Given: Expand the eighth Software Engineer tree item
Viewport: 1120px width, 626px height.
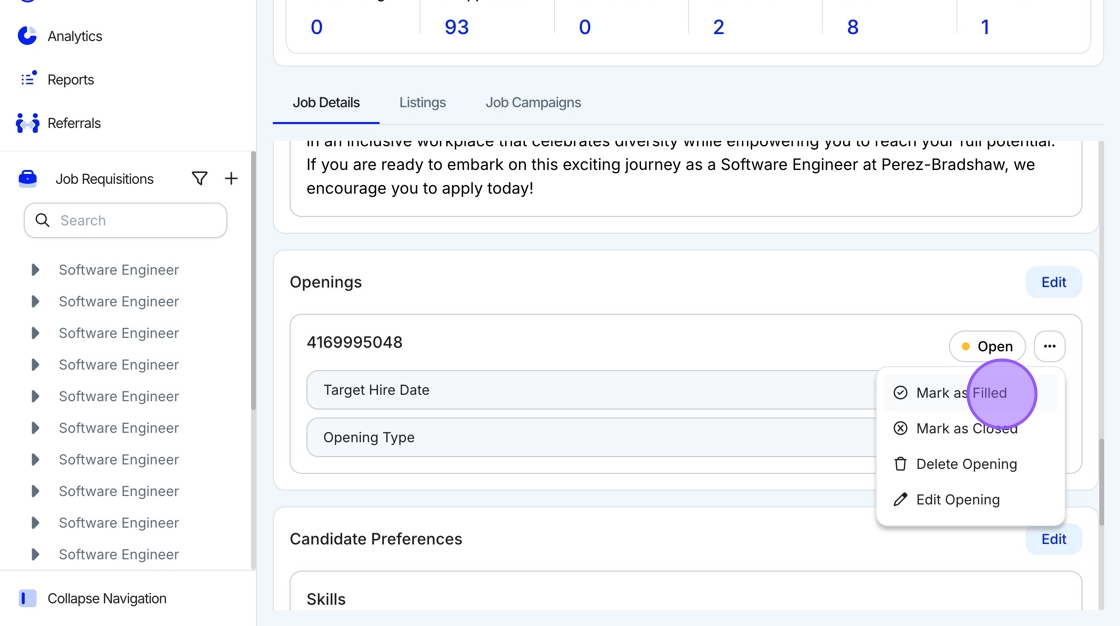Looking at the screenshot, I should pyautogui.click(x=35, y=491).
